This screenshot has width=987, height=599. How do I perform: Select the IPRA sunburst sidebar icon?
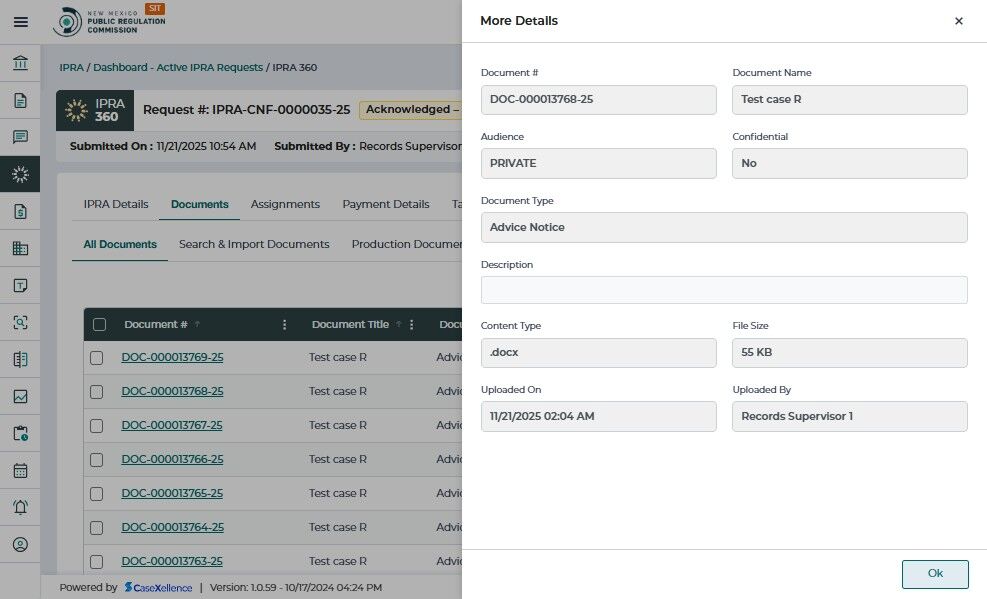coord(20,174)
